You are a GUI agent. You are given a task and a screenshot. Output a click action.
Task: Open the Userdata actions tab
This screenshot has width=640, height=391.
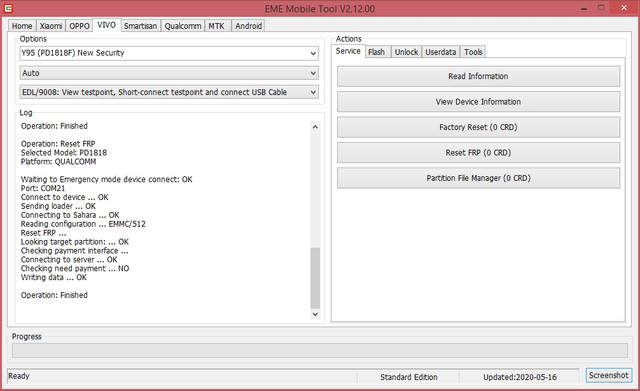[x=441, y=52]
